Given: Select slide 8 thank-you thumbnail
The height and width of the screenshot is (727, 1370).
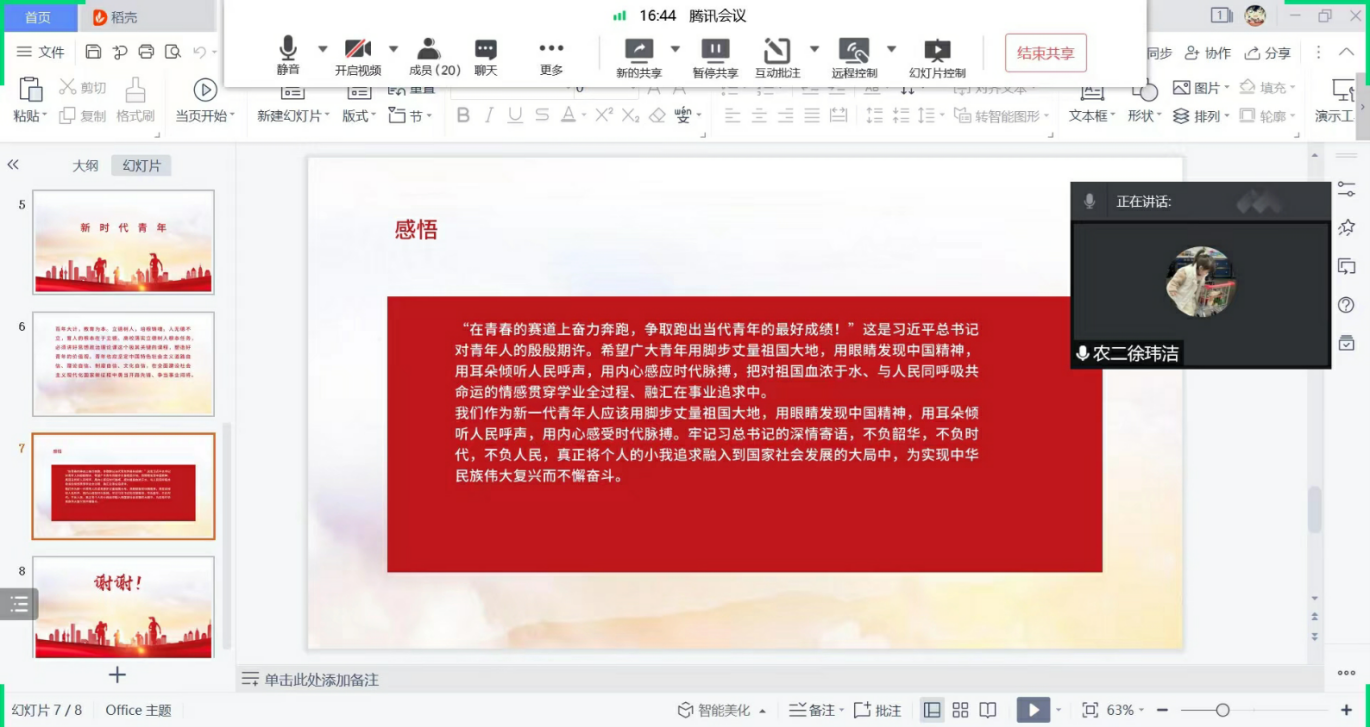Looking at the screenshot, I should pyautogui.click(x=123, y=606).
